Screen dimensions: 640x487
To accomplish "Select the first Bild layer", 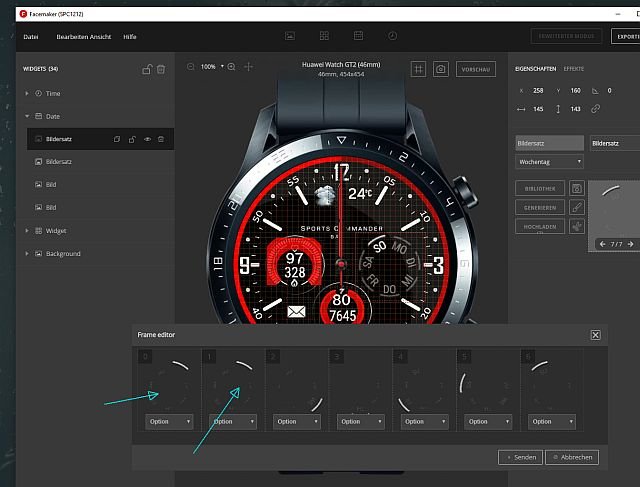I will (x=100, y=185).
